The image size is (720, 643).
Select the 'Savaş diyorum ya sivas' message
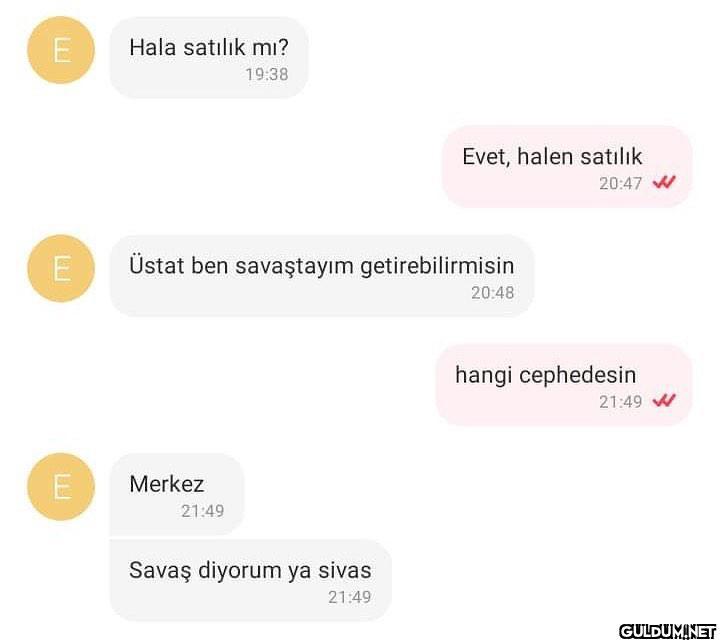point(251,581)
